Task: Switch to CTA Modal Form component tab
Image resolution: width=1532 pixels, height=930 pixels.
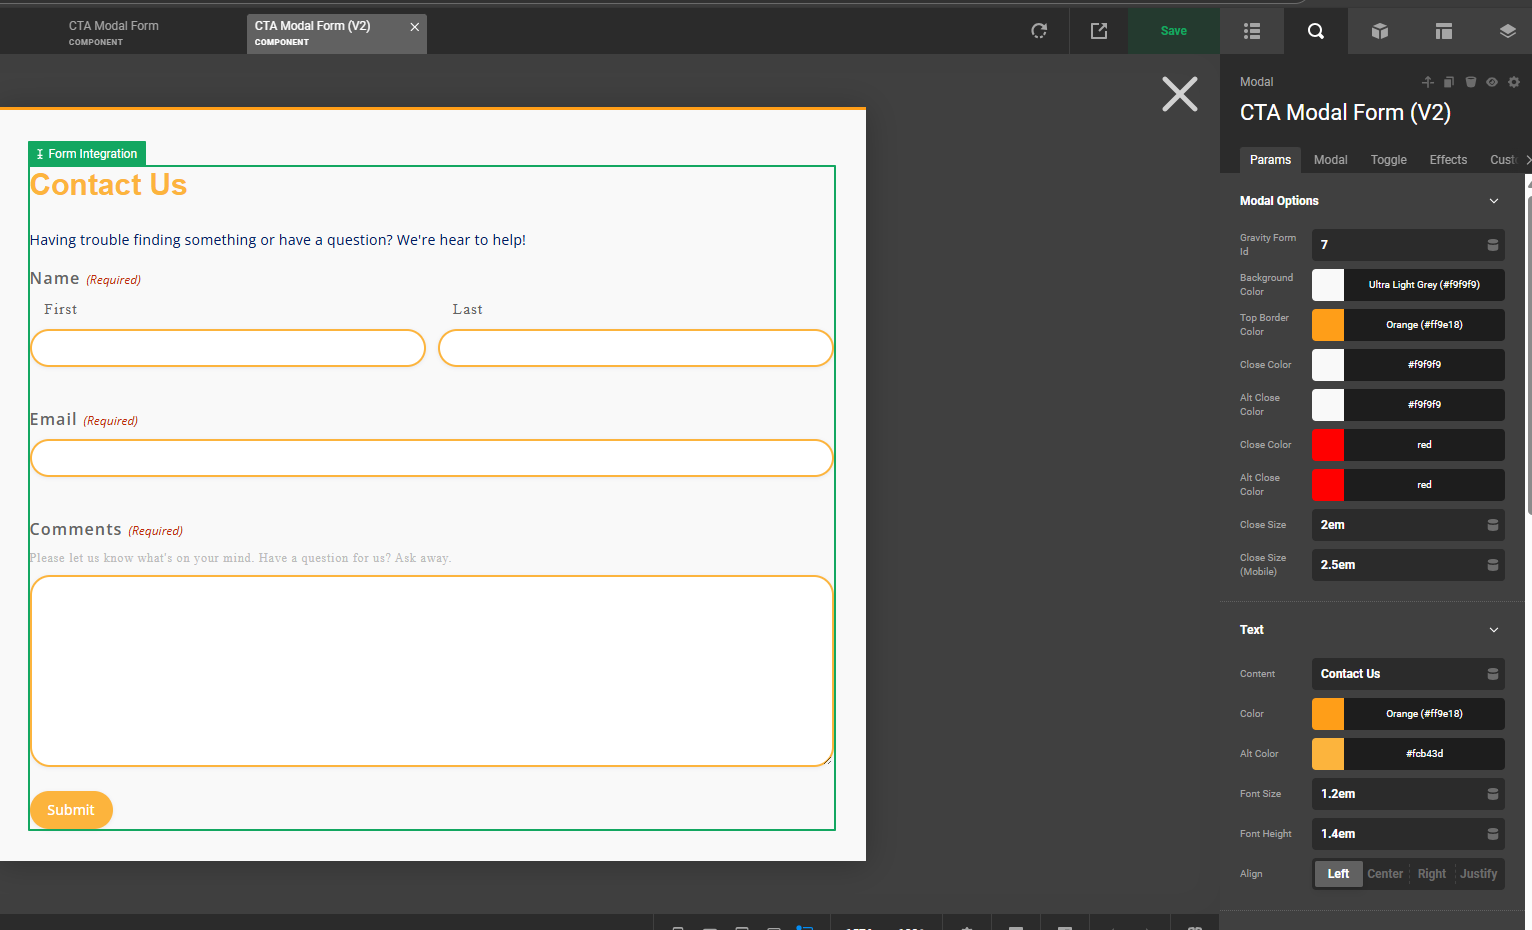Action: (114, 32)
